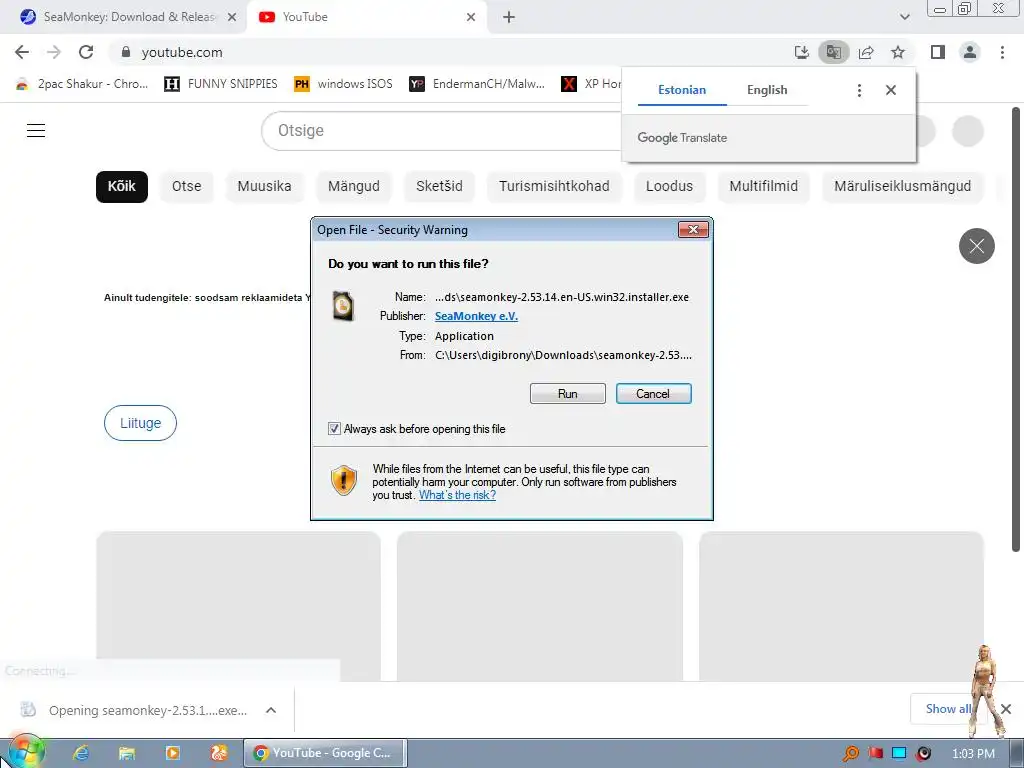
Task: Expand tab search chevron in Chrome title bar
Action: [x=904, y=17]
